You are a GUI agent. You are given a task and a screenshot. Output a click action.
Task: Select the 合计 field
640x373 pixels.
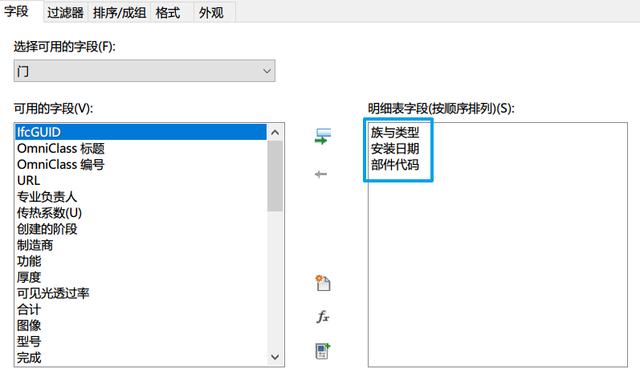click(x=141, y=309)
